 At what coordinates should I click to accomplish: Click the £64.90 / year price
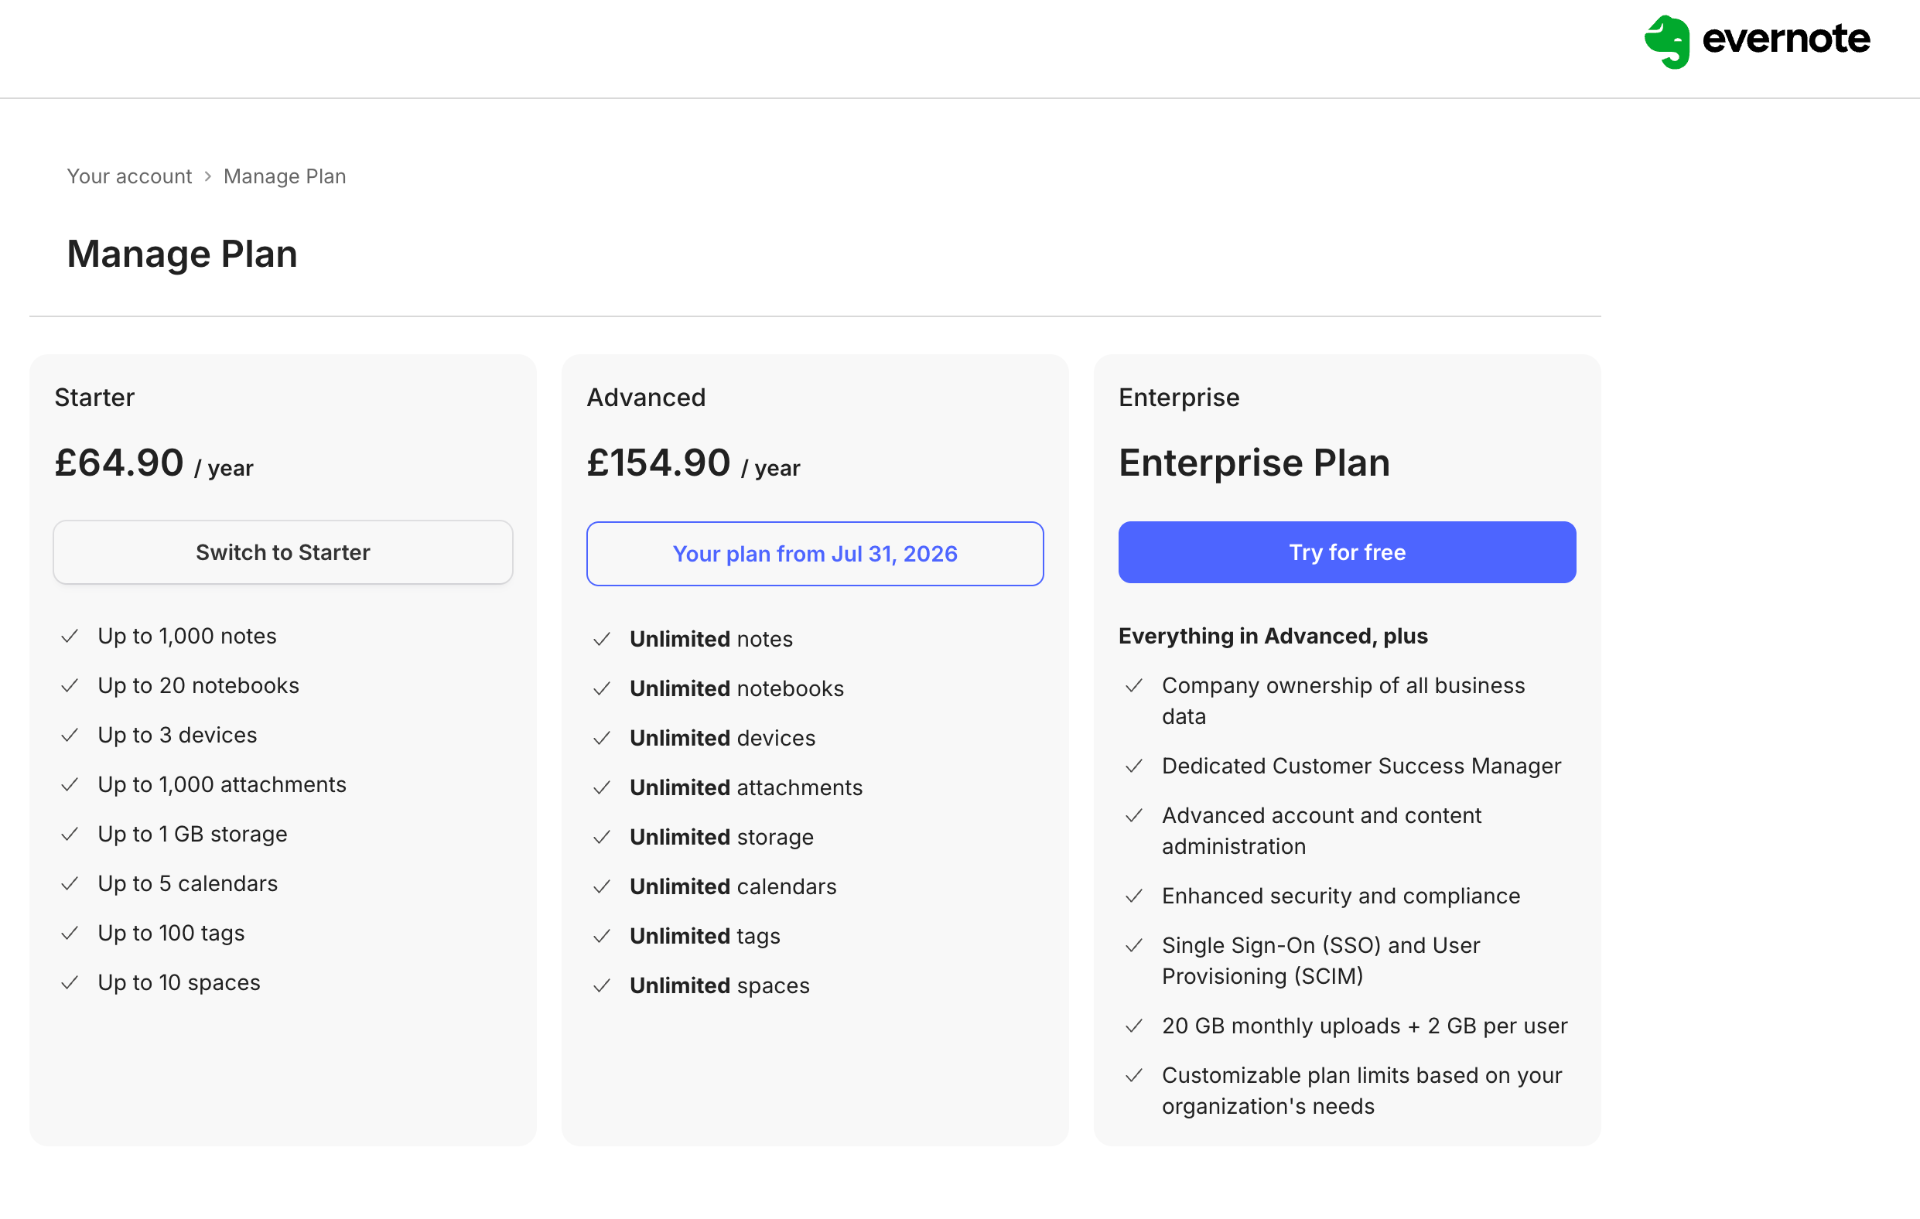154,463
